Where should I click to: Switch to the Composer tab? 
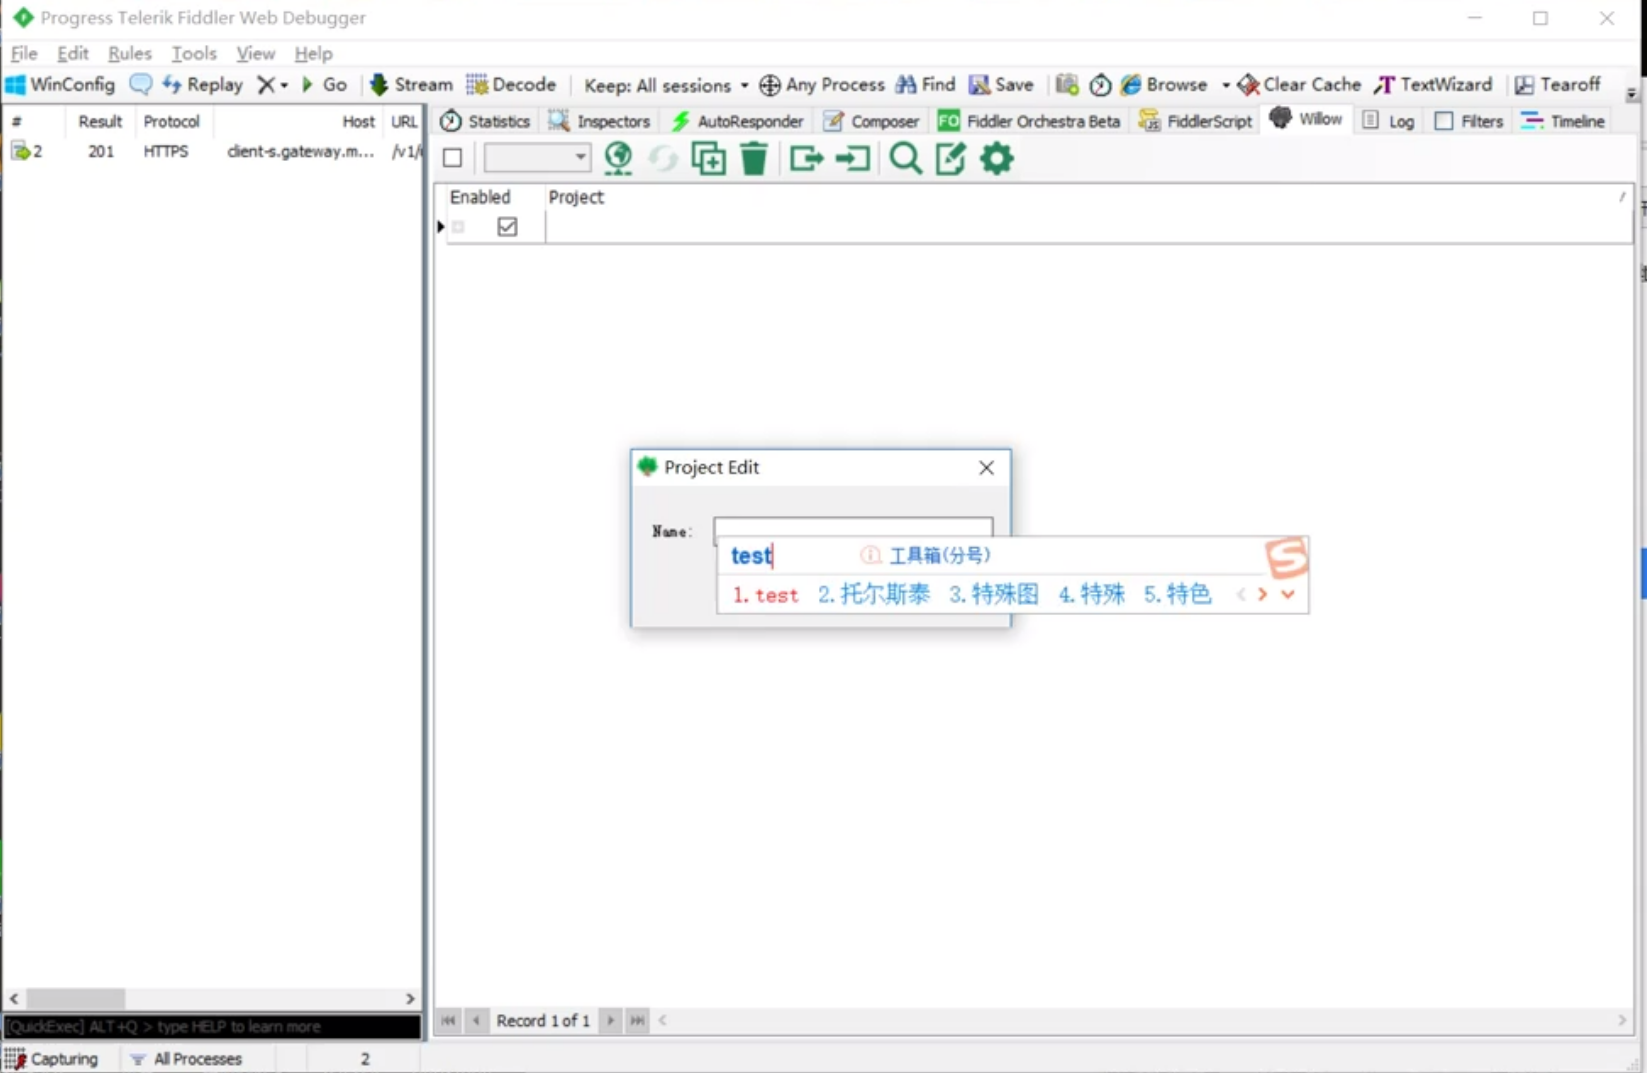pos(871,121)
